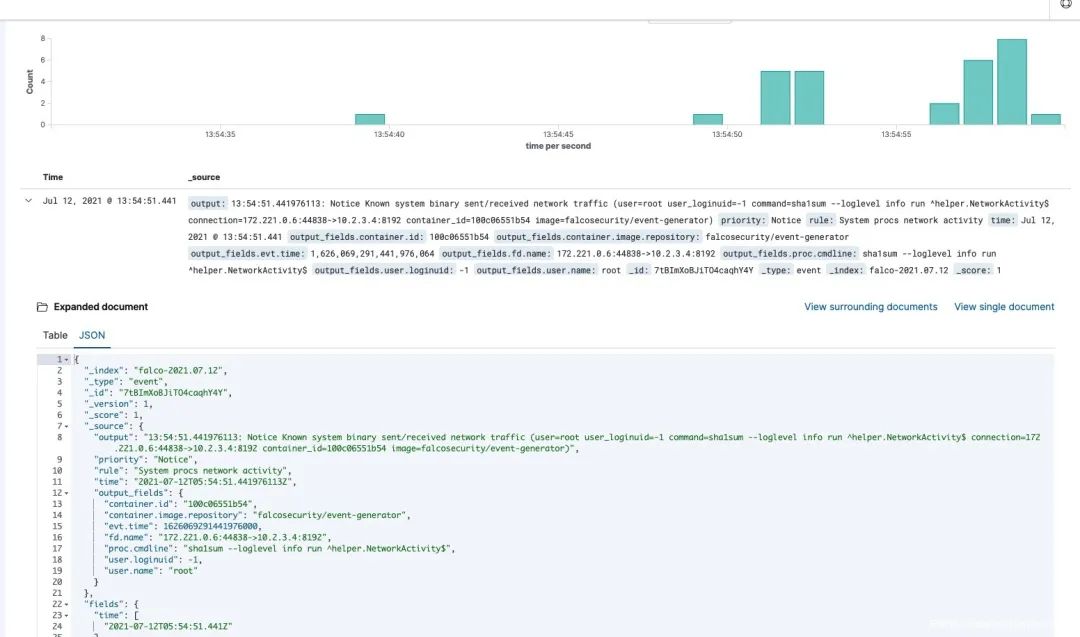Click the histogram bar just before 13:54:50

[x=708, y=119]
